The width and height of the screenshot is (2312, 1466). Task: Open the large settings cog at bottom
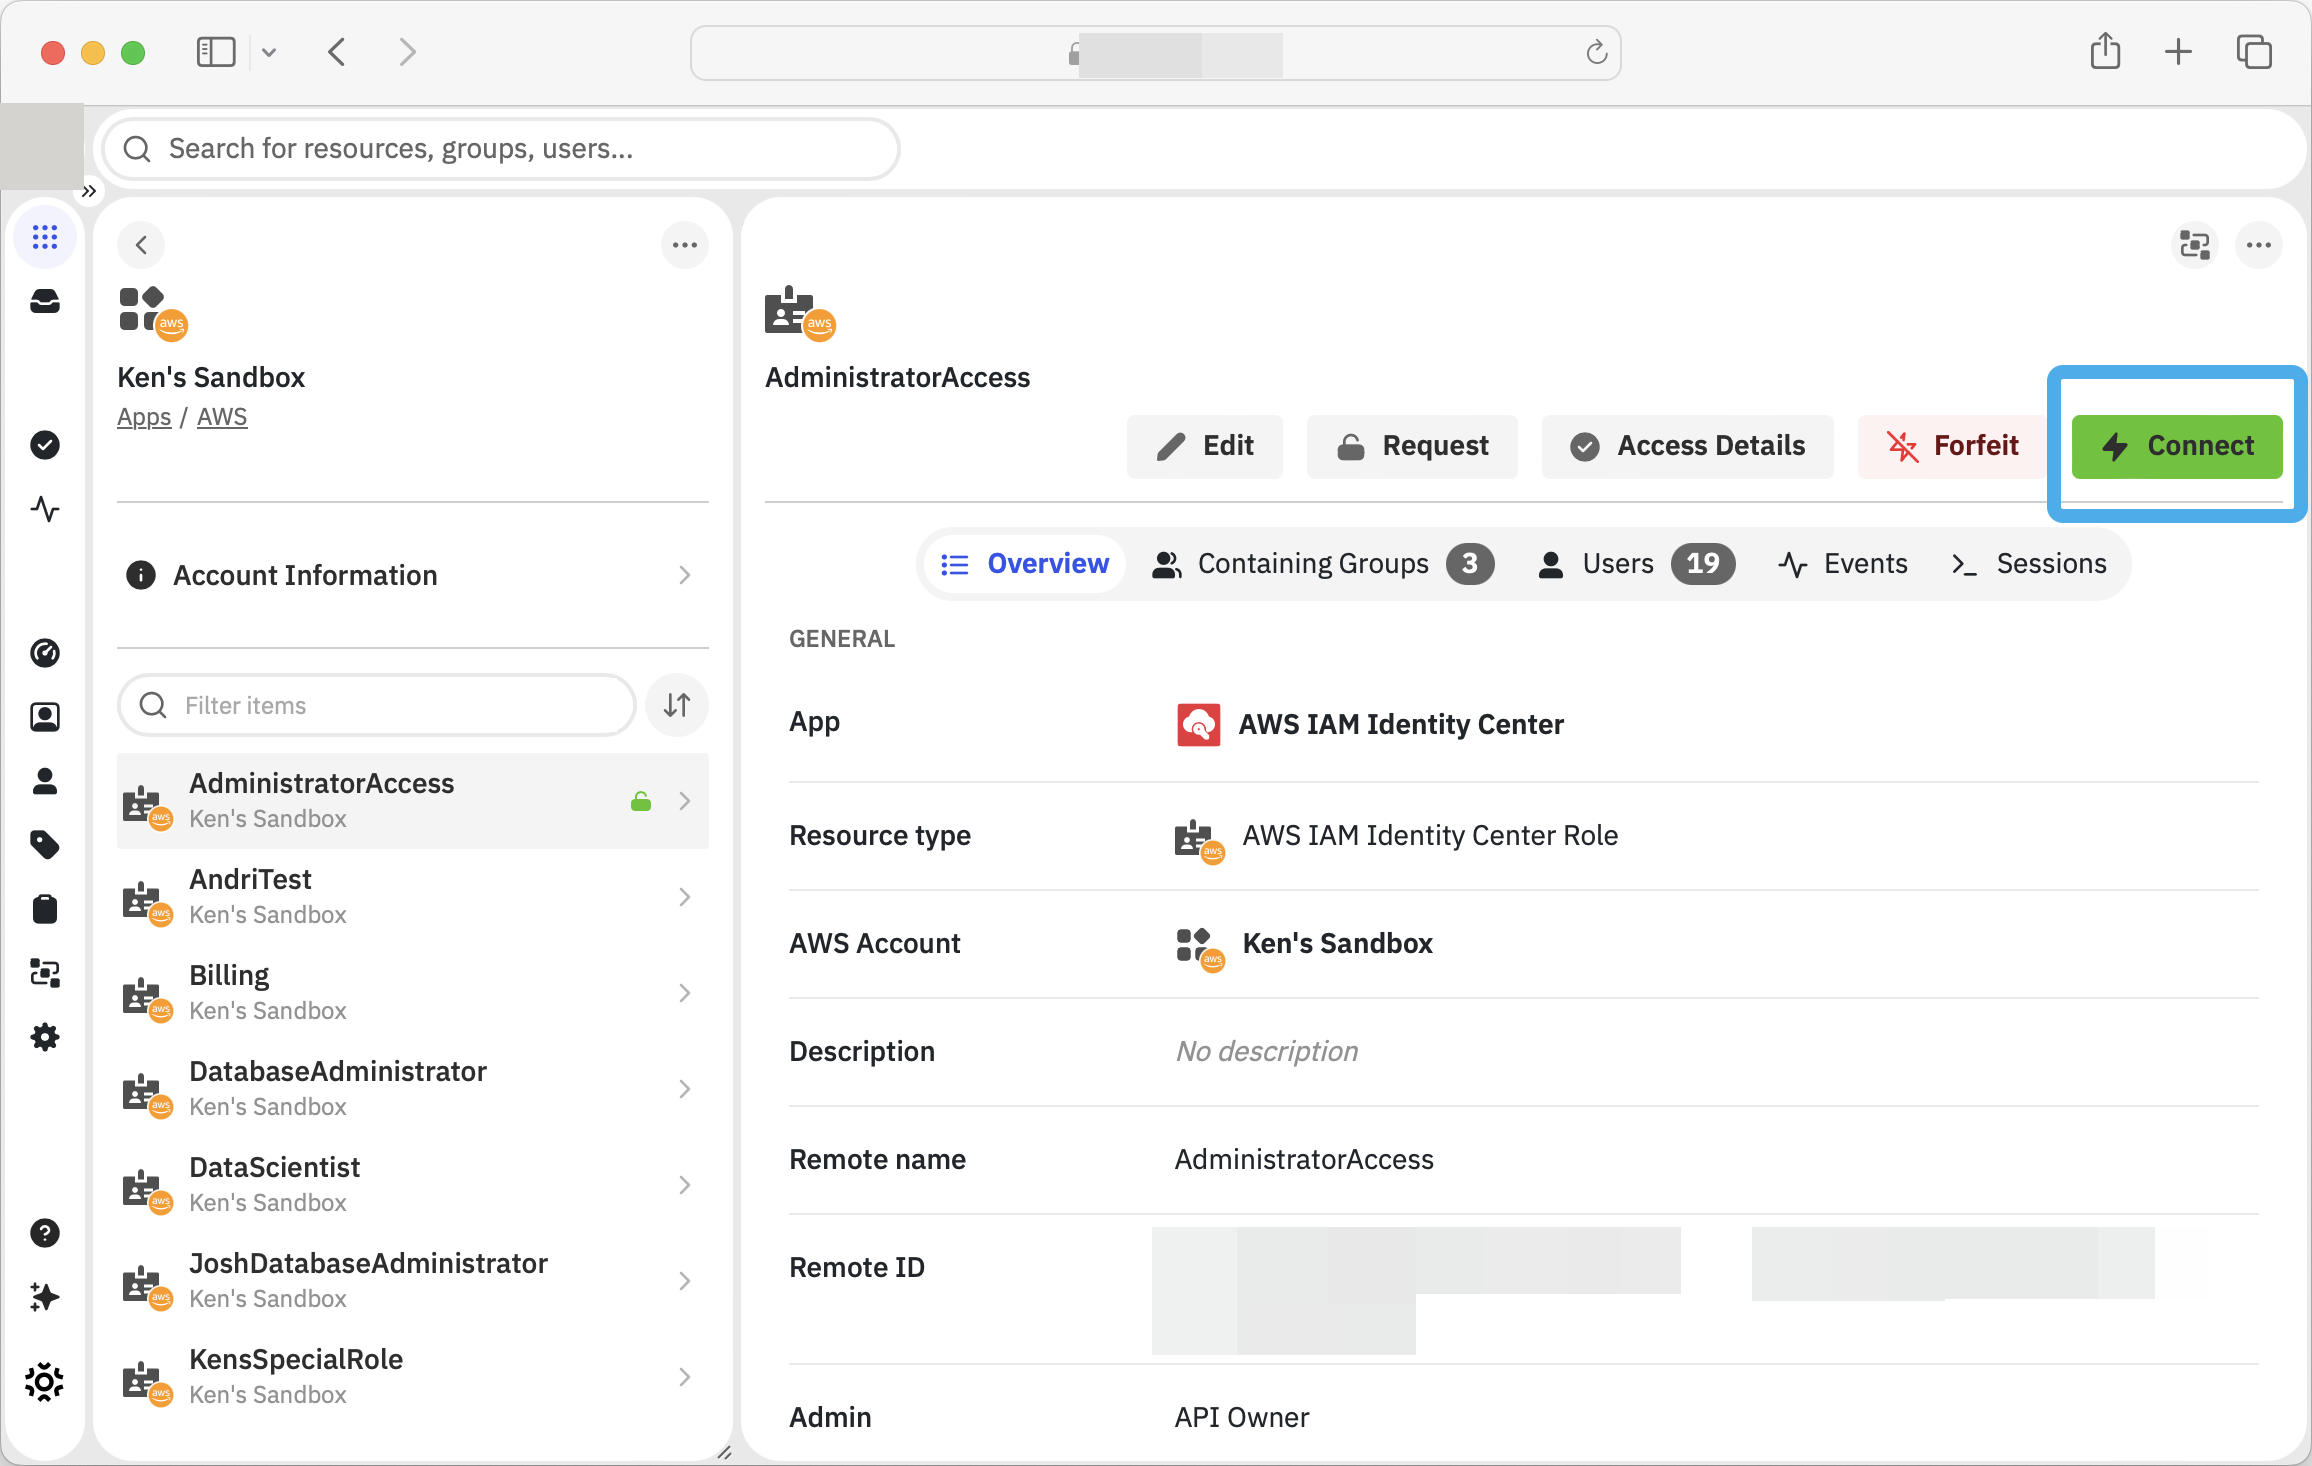[x=45, y=1382]
